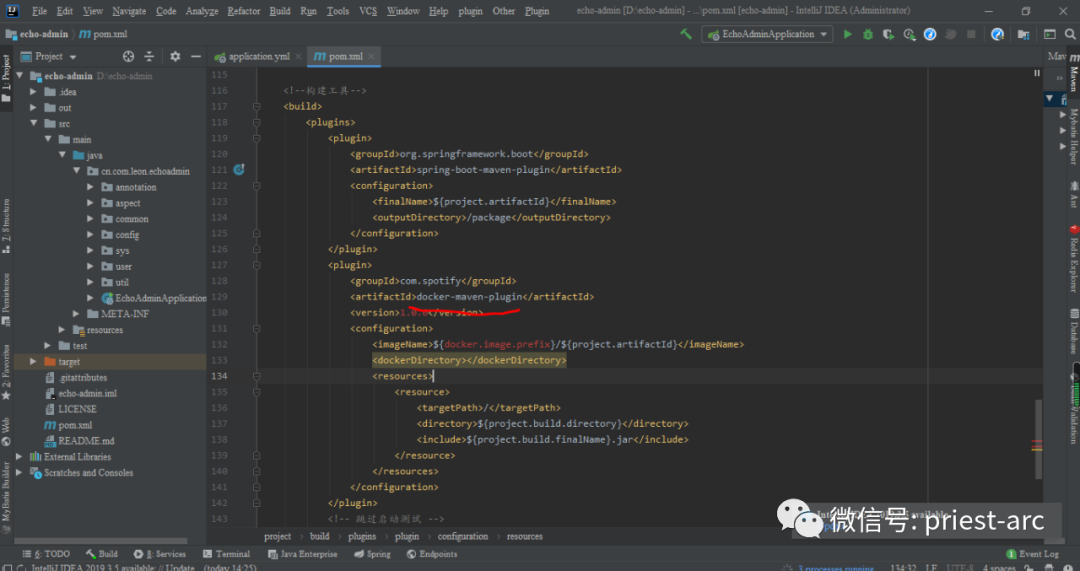This screenshot has width=1080, height=571.
Task: Open the Tools menu
Action: (x=338, y=11)
